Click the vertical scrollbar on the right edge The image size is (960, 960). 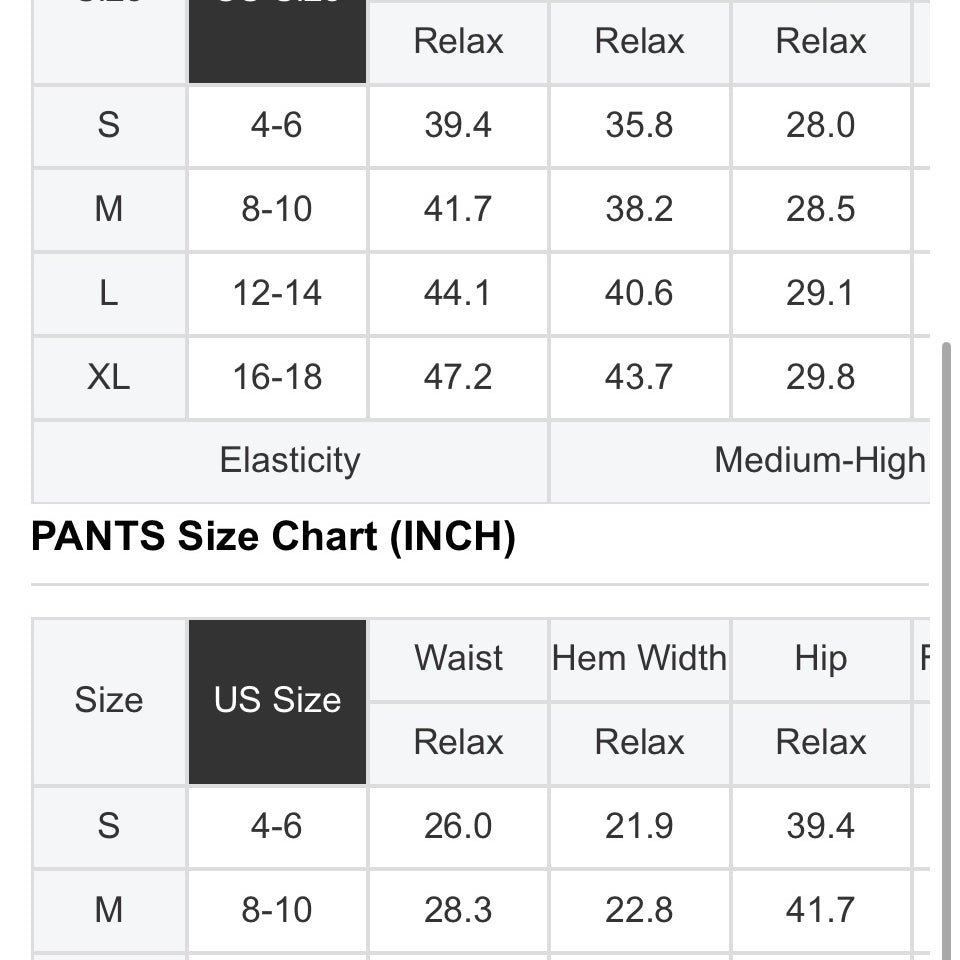pos(945,640)
